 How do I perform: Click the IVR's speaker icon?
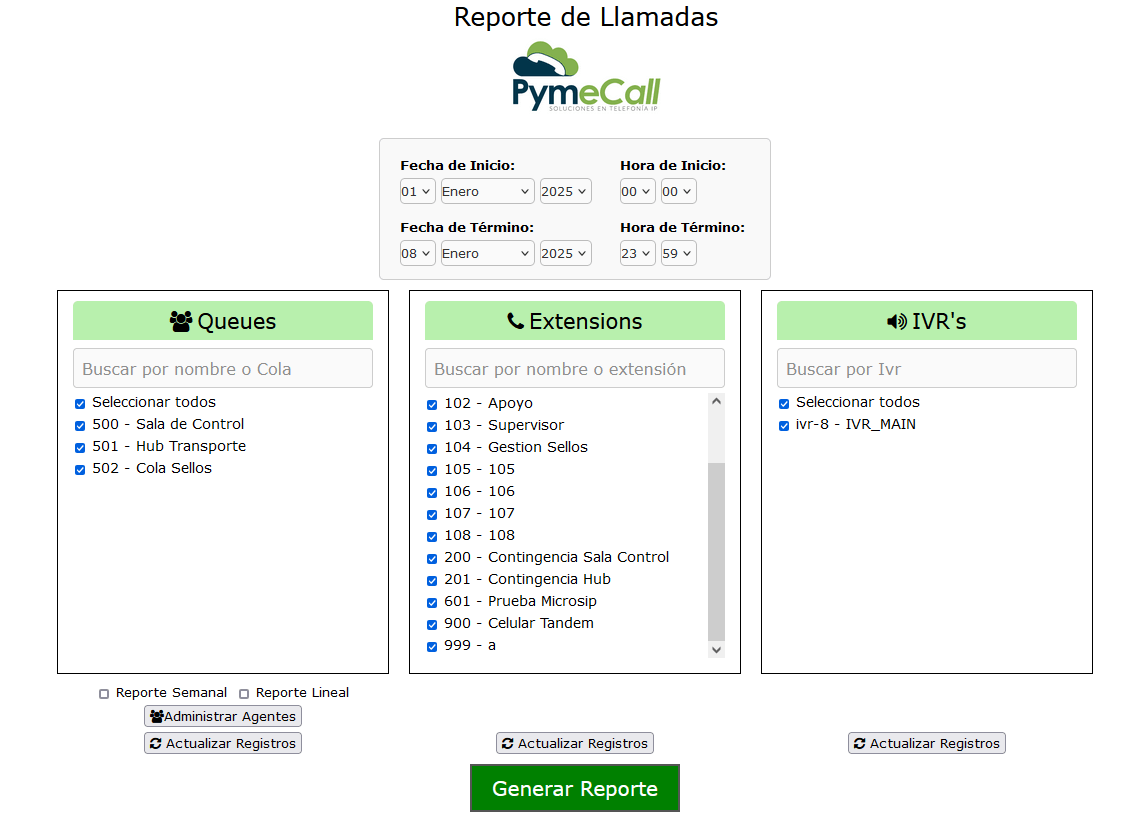(x=897, y=321)
